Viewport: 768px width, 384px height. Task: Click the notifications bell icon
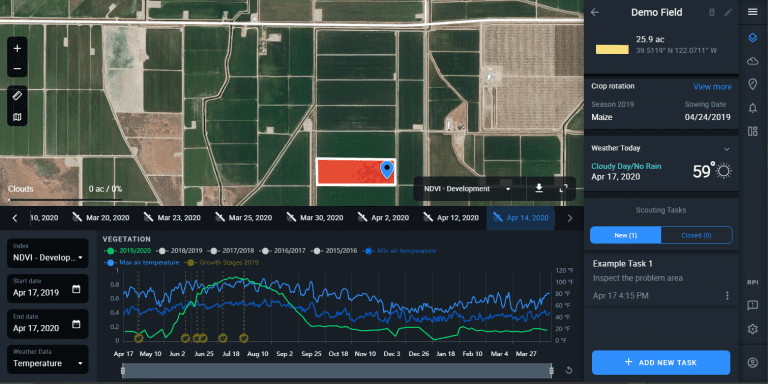[x=753, y=108]
